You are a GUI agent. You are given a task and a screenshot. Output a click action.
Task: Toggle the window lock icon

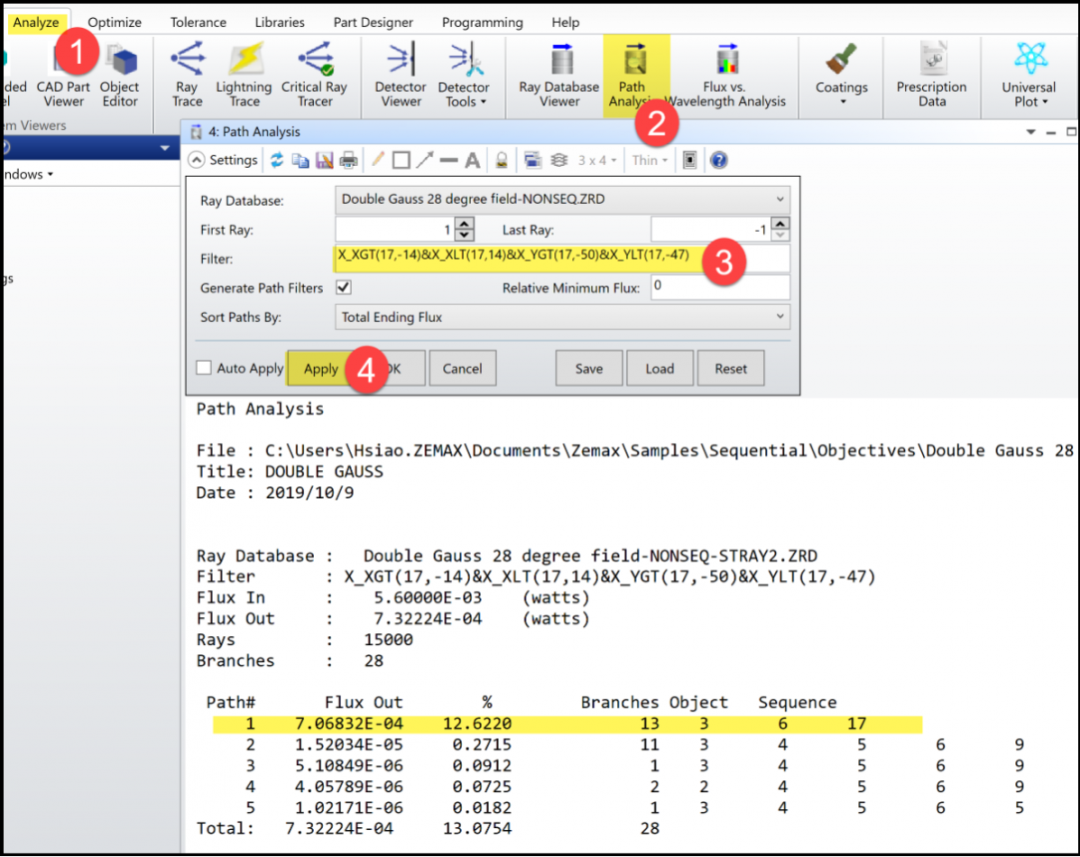pyautogui.click(x=501, y=161)
